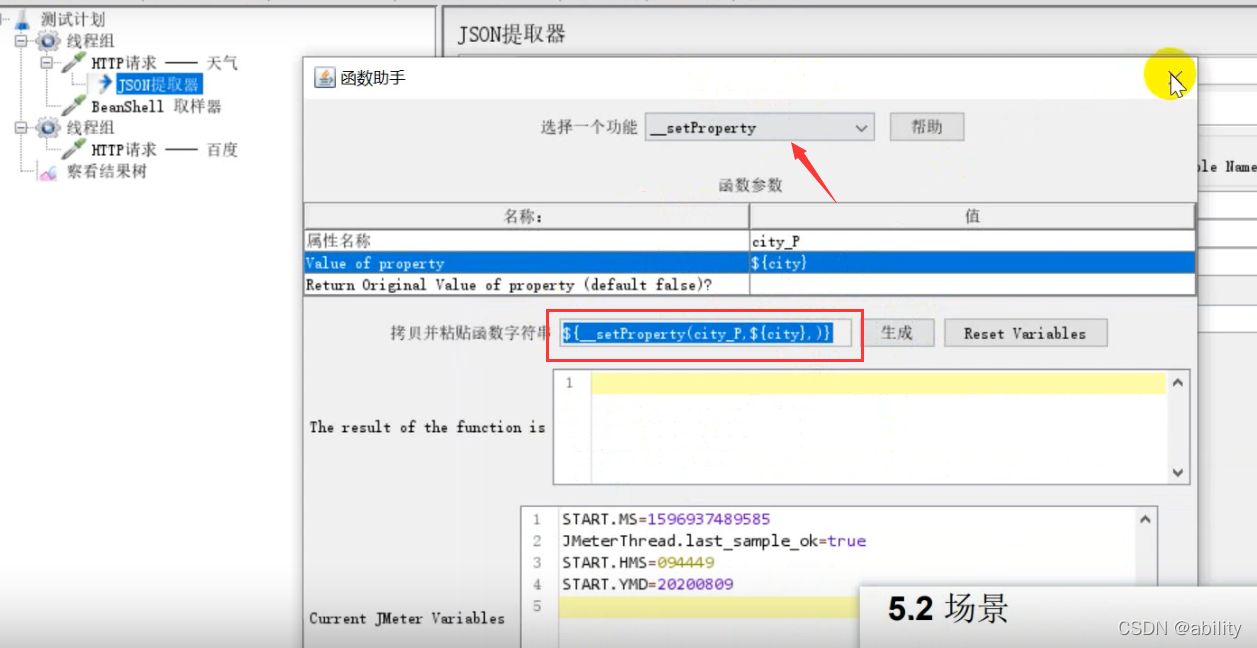The height and width of the screenshot is (648, 1257).
Task: Click the 生成 button
Action: pos(897,333)
